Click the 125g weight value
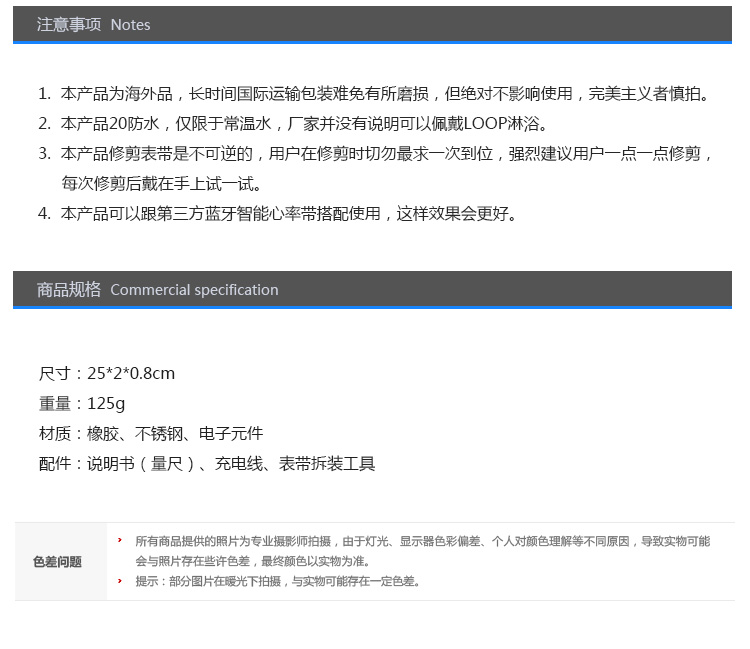 (106, 403)
